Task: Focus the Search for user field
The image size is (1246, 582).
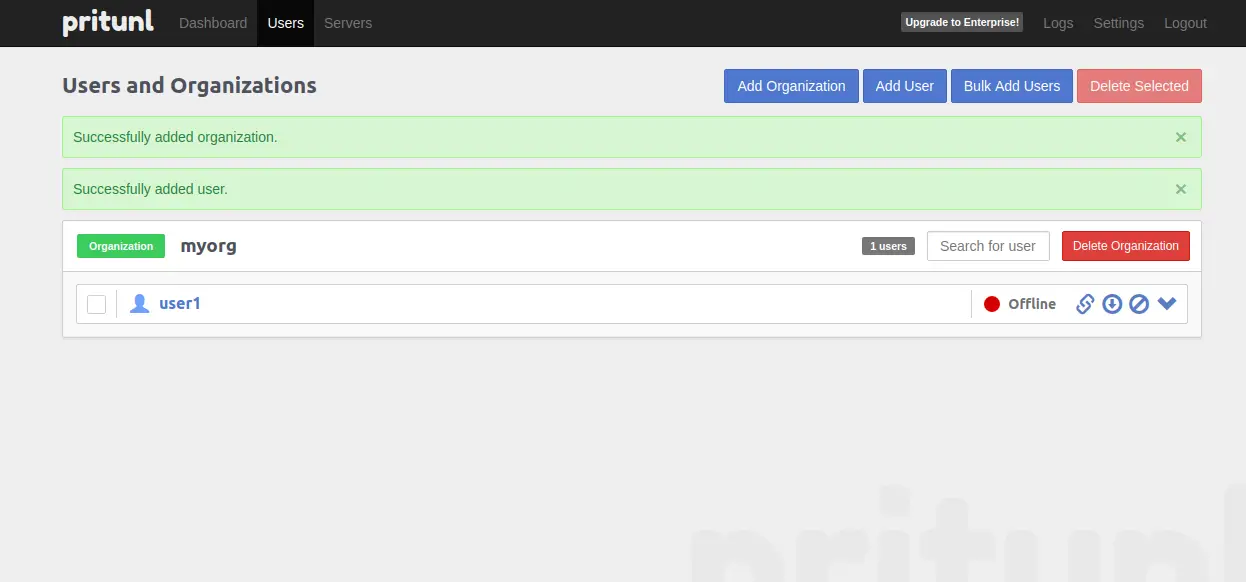Action: 988,246
